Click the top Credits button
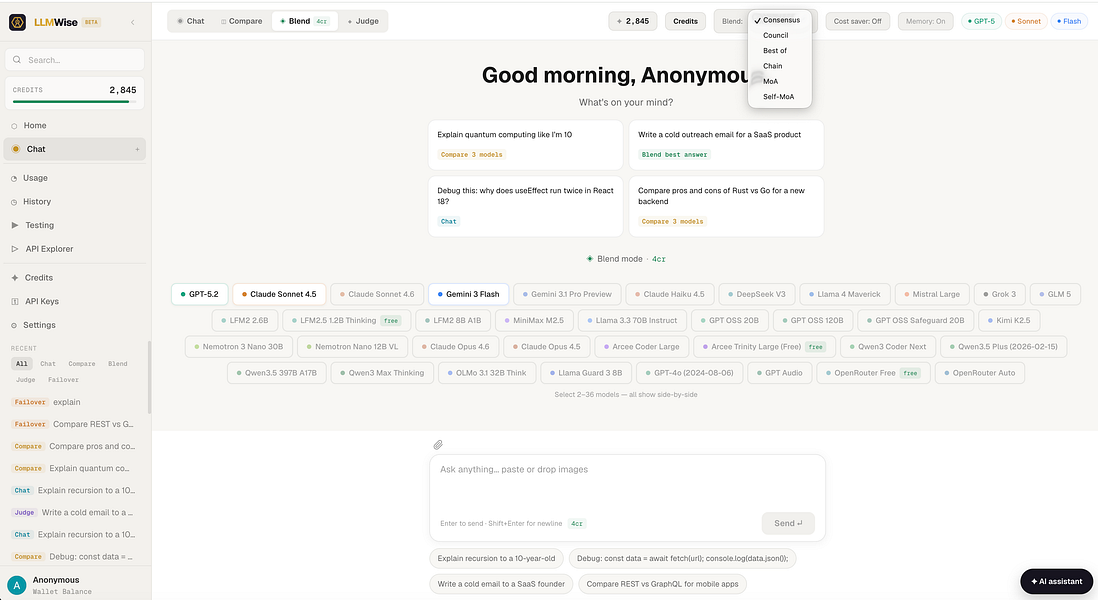 coord(685,21)
